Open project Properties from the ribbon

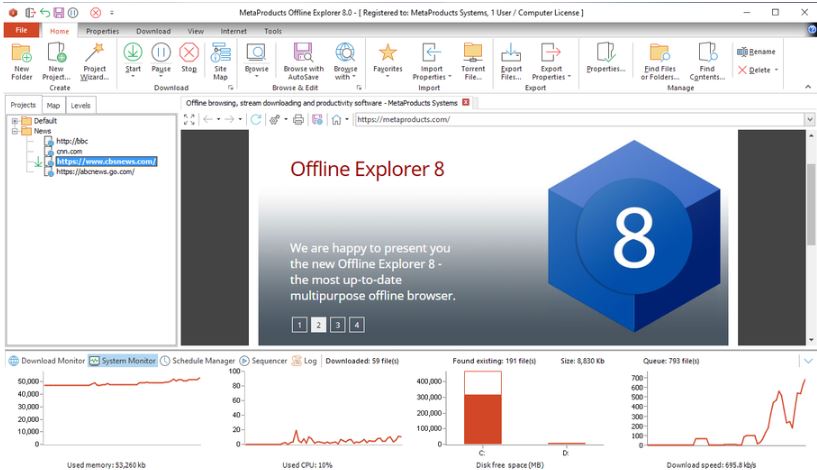coord(605,58)
